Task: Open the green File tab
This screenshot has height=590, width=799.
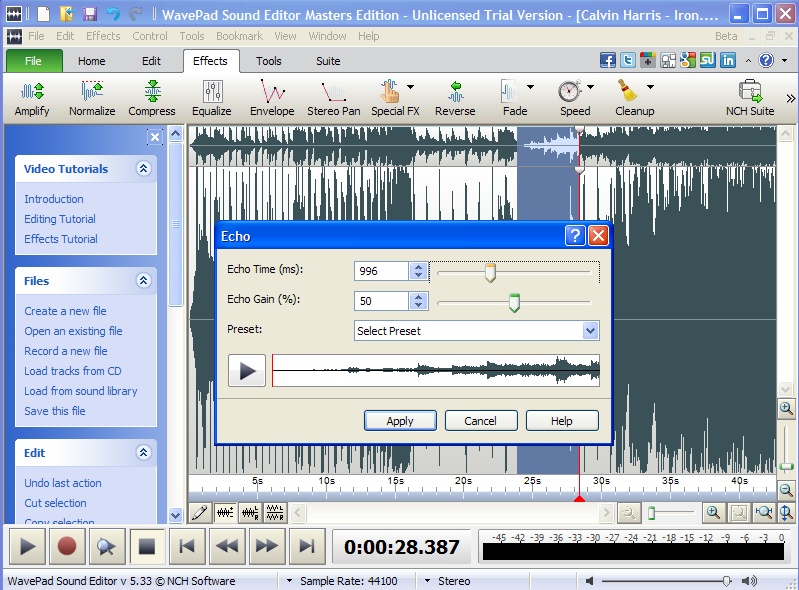Action: coord(34,61)
